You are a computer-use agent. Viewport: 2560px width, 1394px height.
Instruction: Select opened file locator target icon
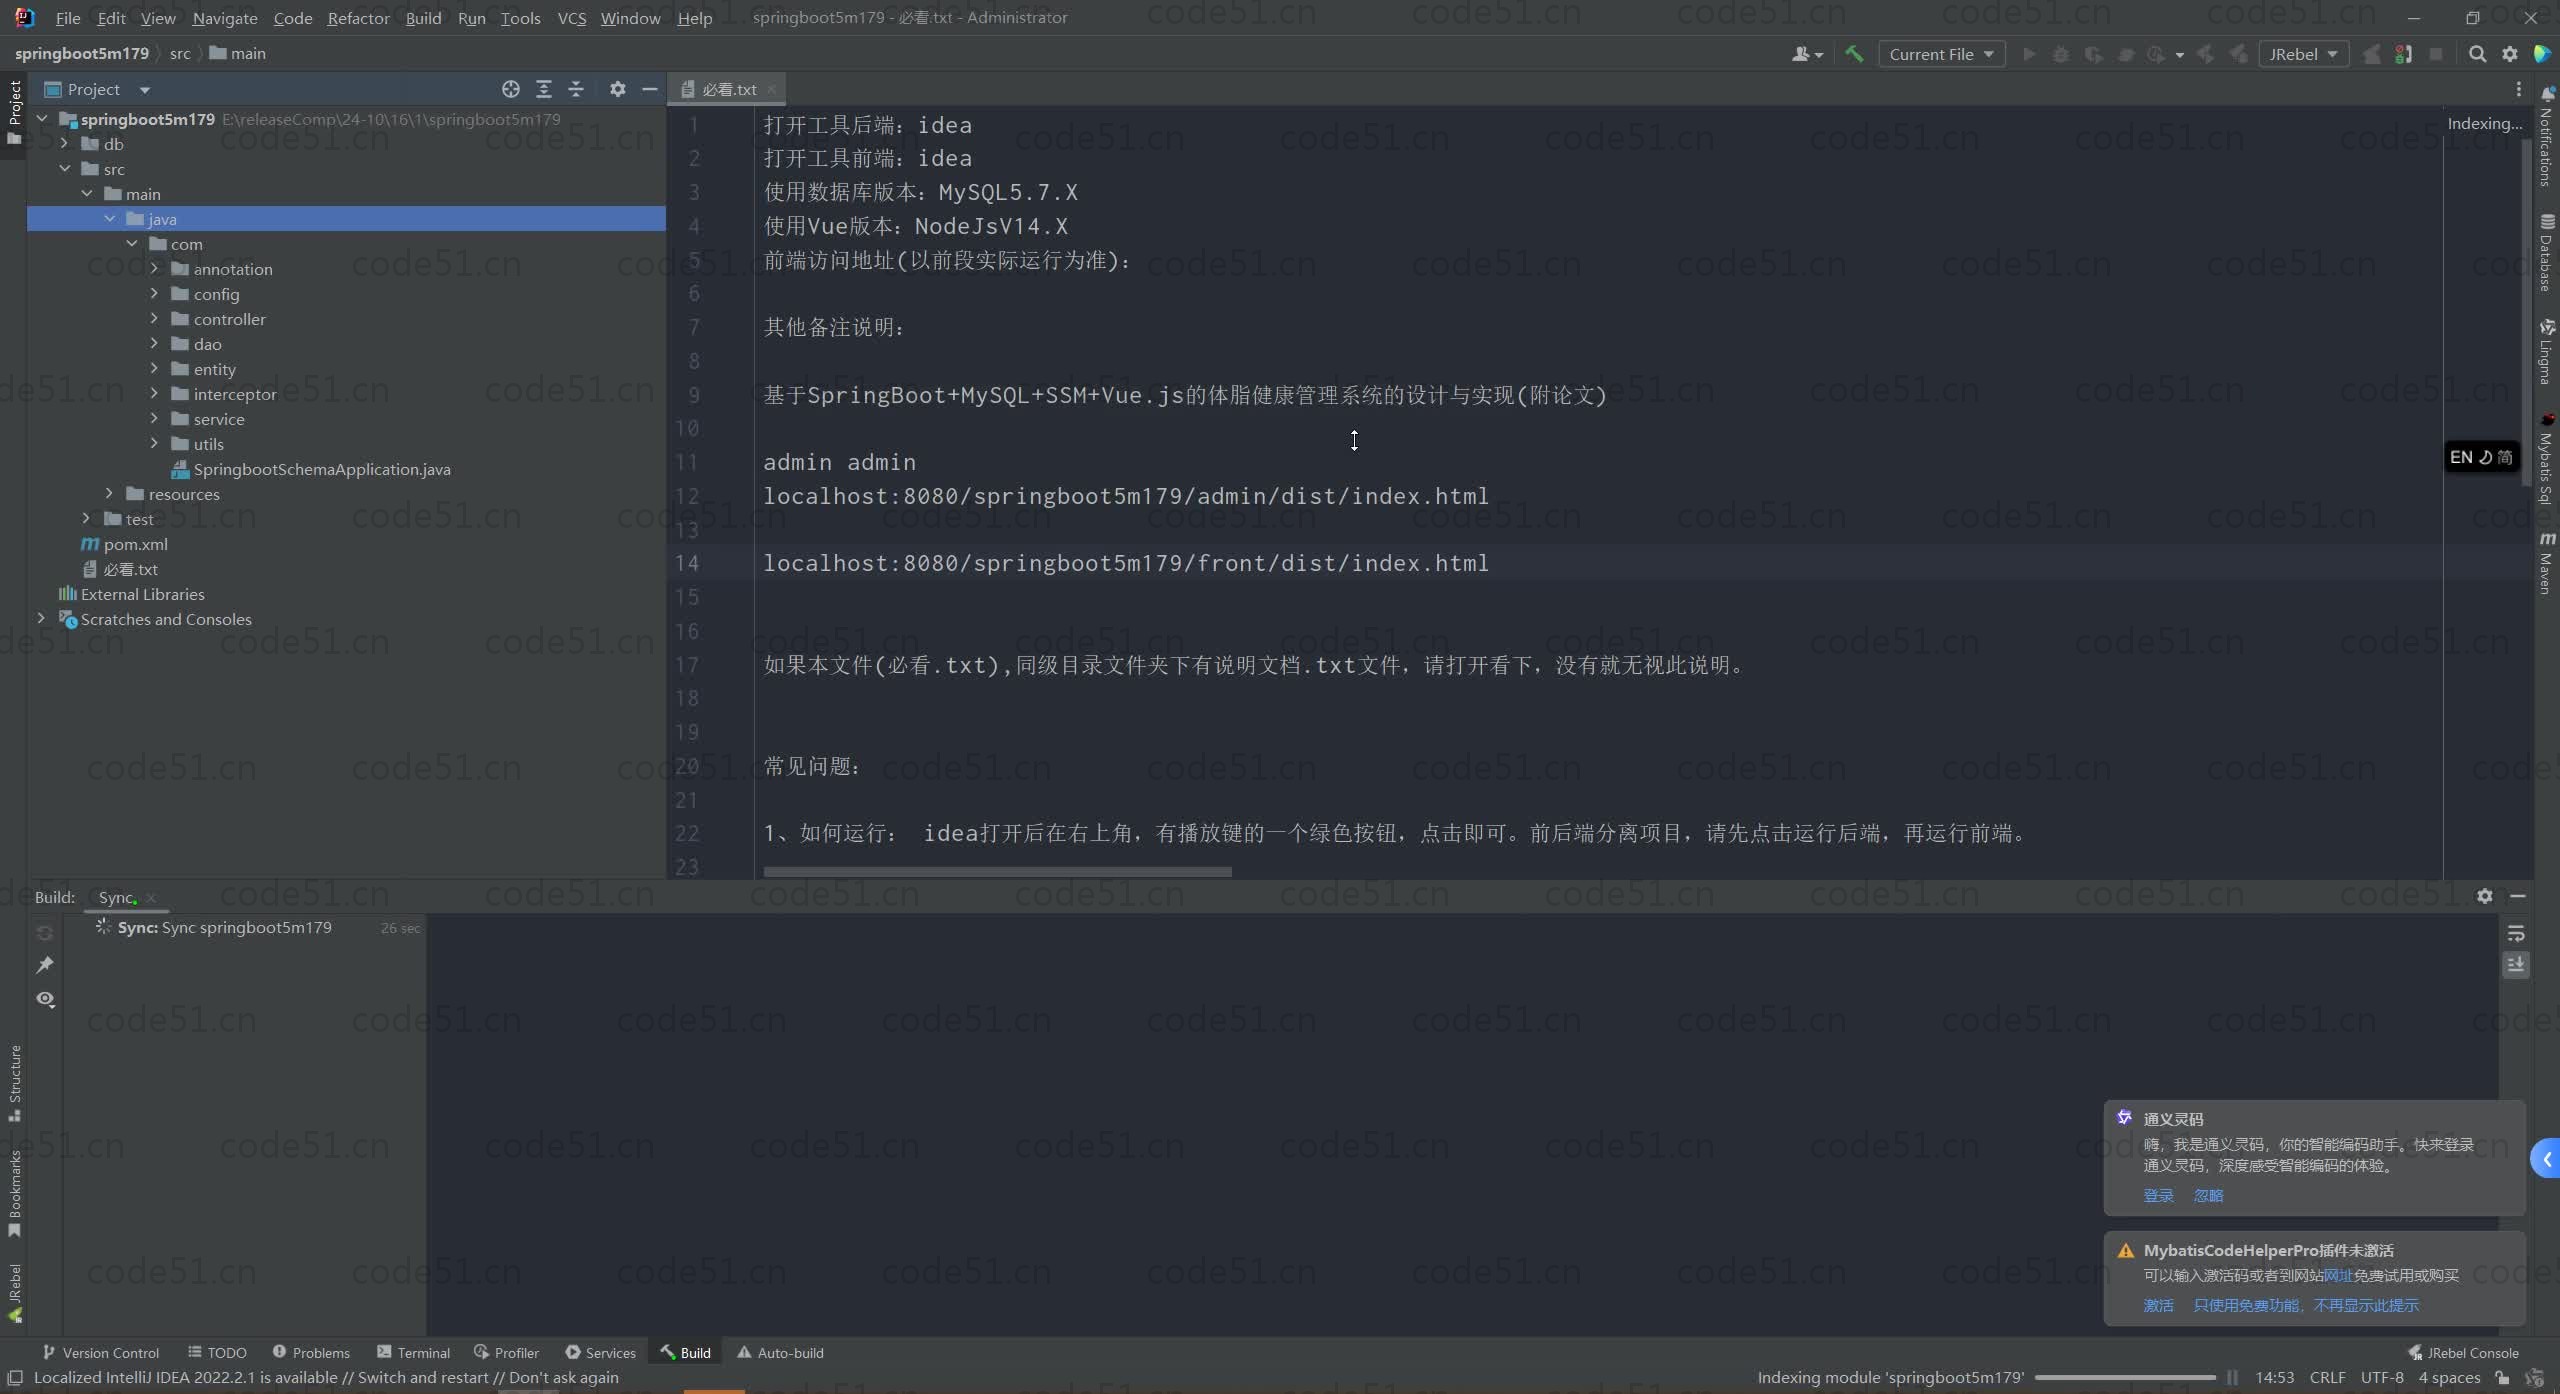point(511,89)
